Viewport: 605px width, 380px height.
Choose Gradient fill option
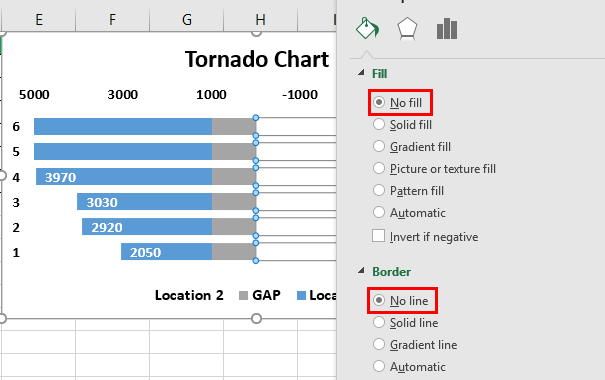pyautogui.click(x=412, y=147)
